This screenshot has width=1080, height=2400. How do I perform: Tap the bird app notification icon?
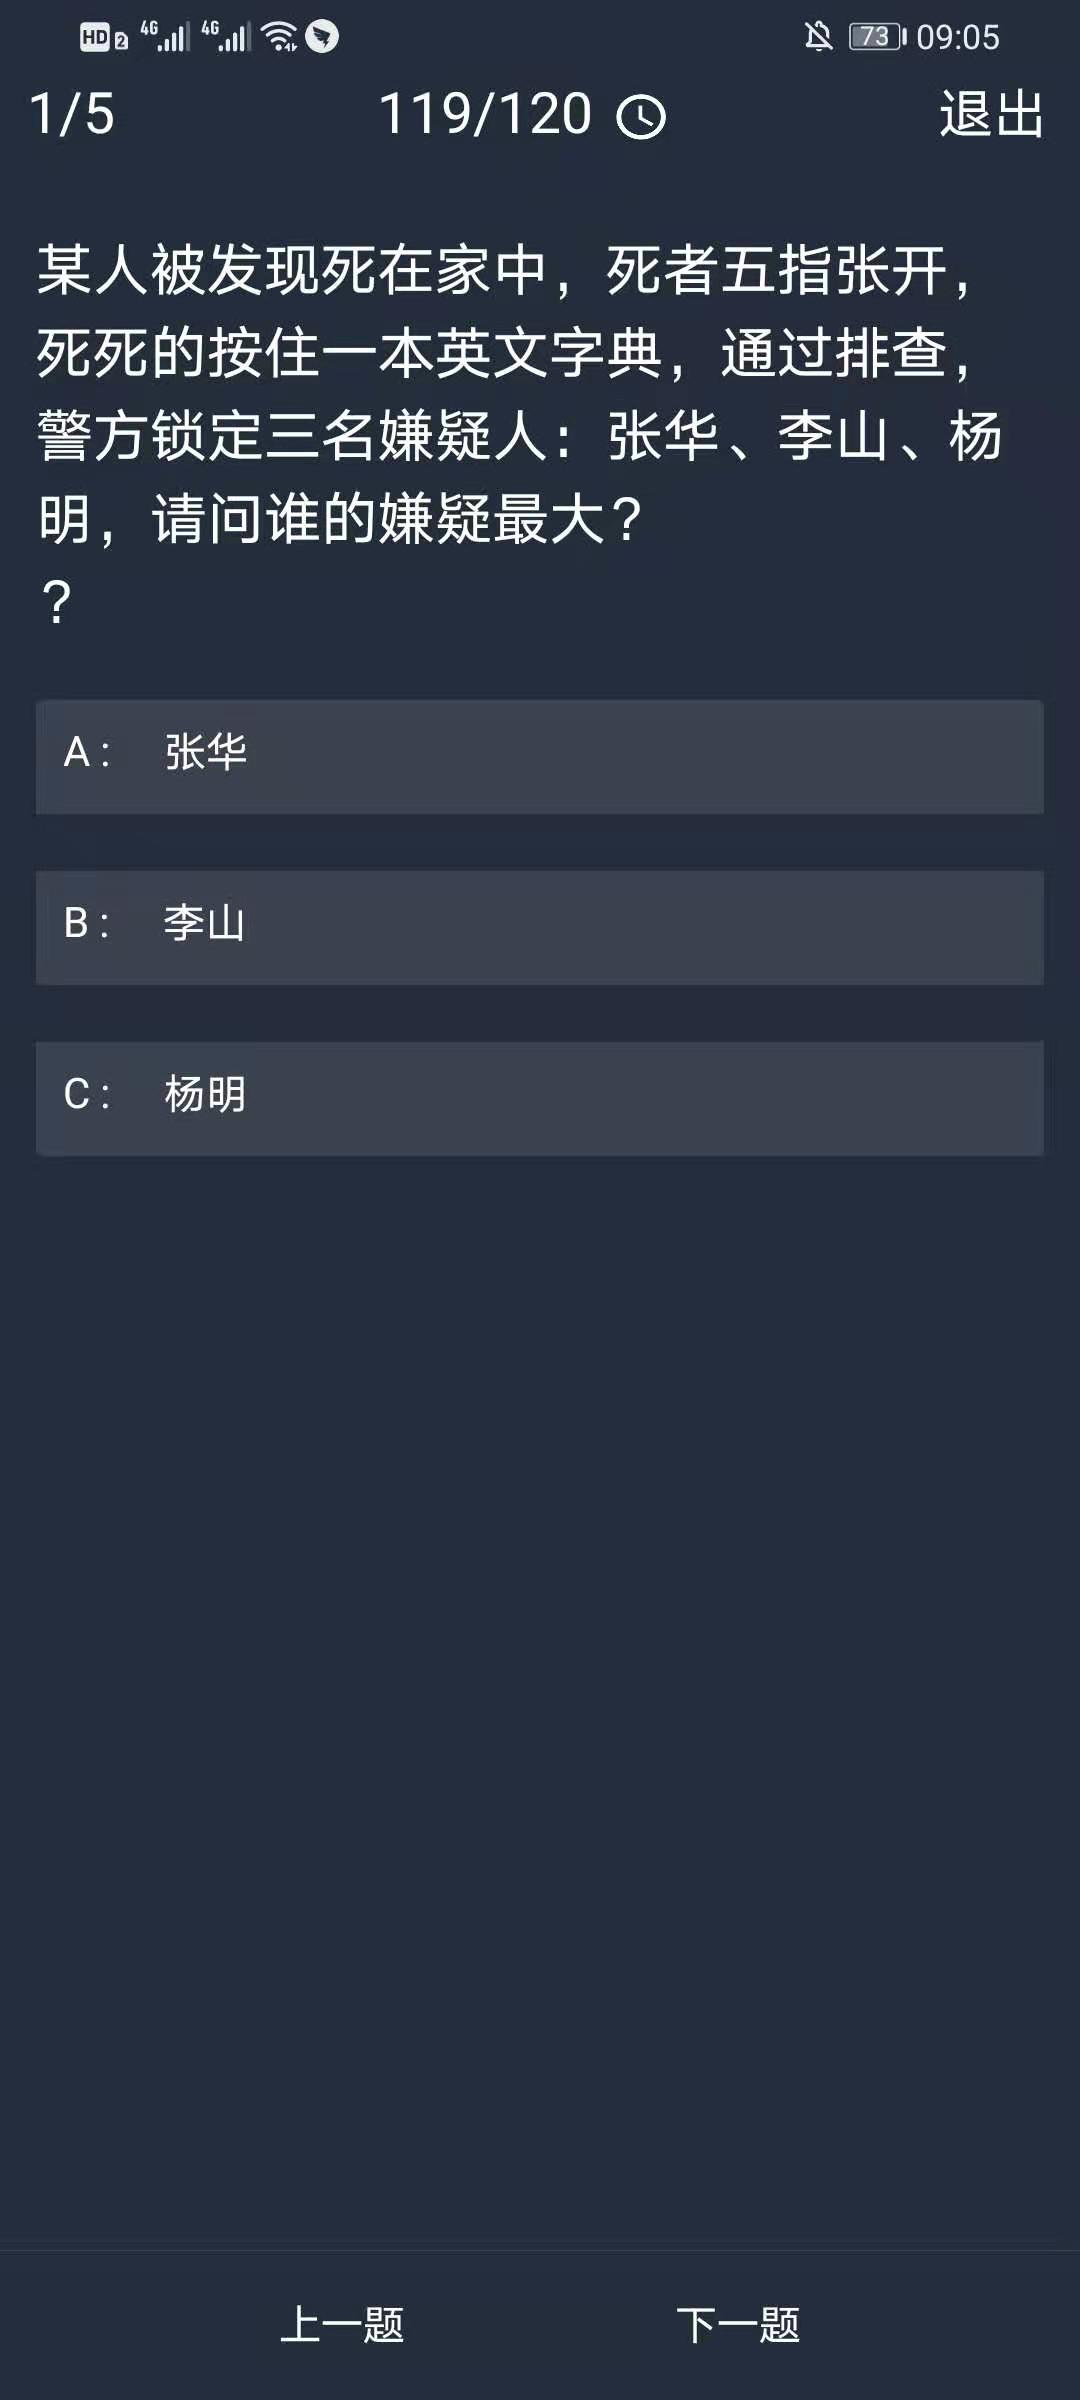pyautogui.click(x=322, y=37)
